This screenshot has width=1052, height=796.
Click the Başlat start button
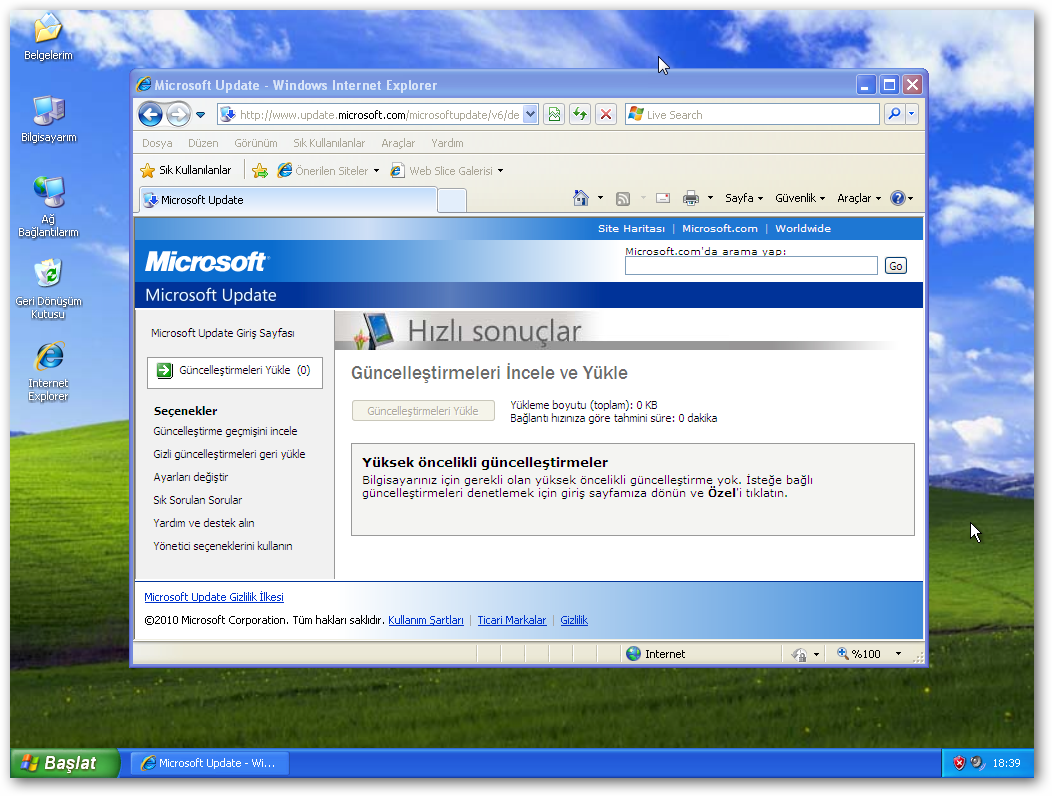pos(60,763)
